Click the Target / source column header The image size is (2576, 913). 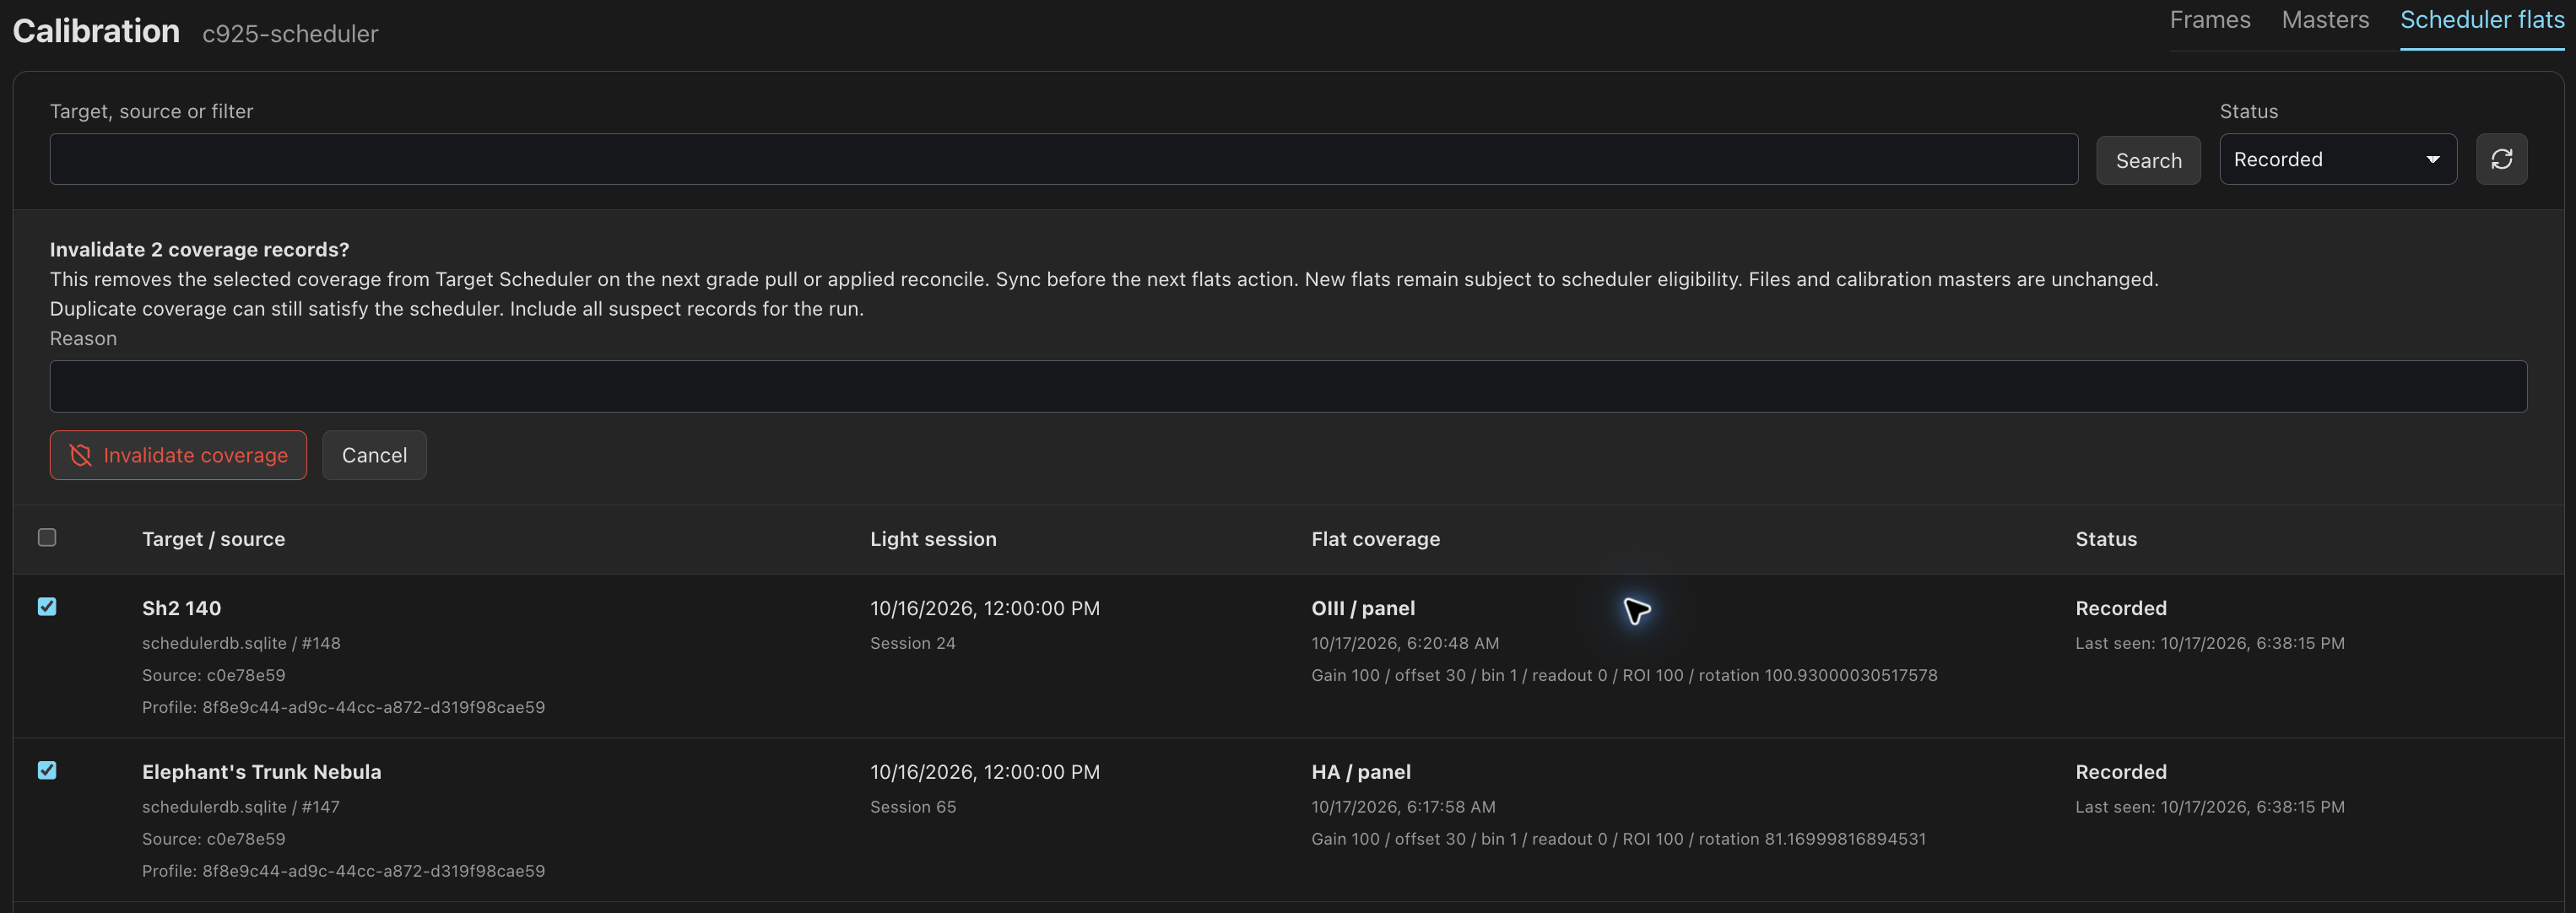(x=214, y=539)
